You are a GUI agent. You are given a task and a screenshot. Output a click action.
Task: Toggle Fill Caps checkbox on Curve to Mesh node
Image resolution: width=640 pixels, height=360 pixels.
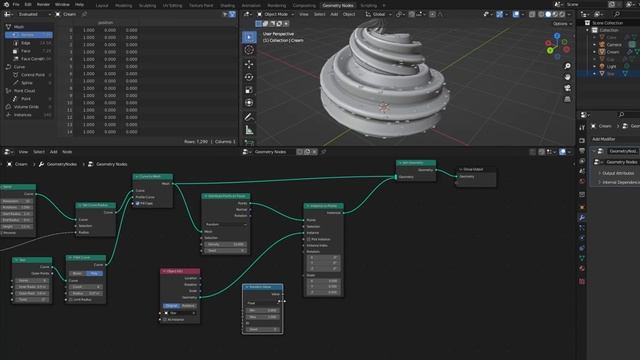tap(138, 203)
